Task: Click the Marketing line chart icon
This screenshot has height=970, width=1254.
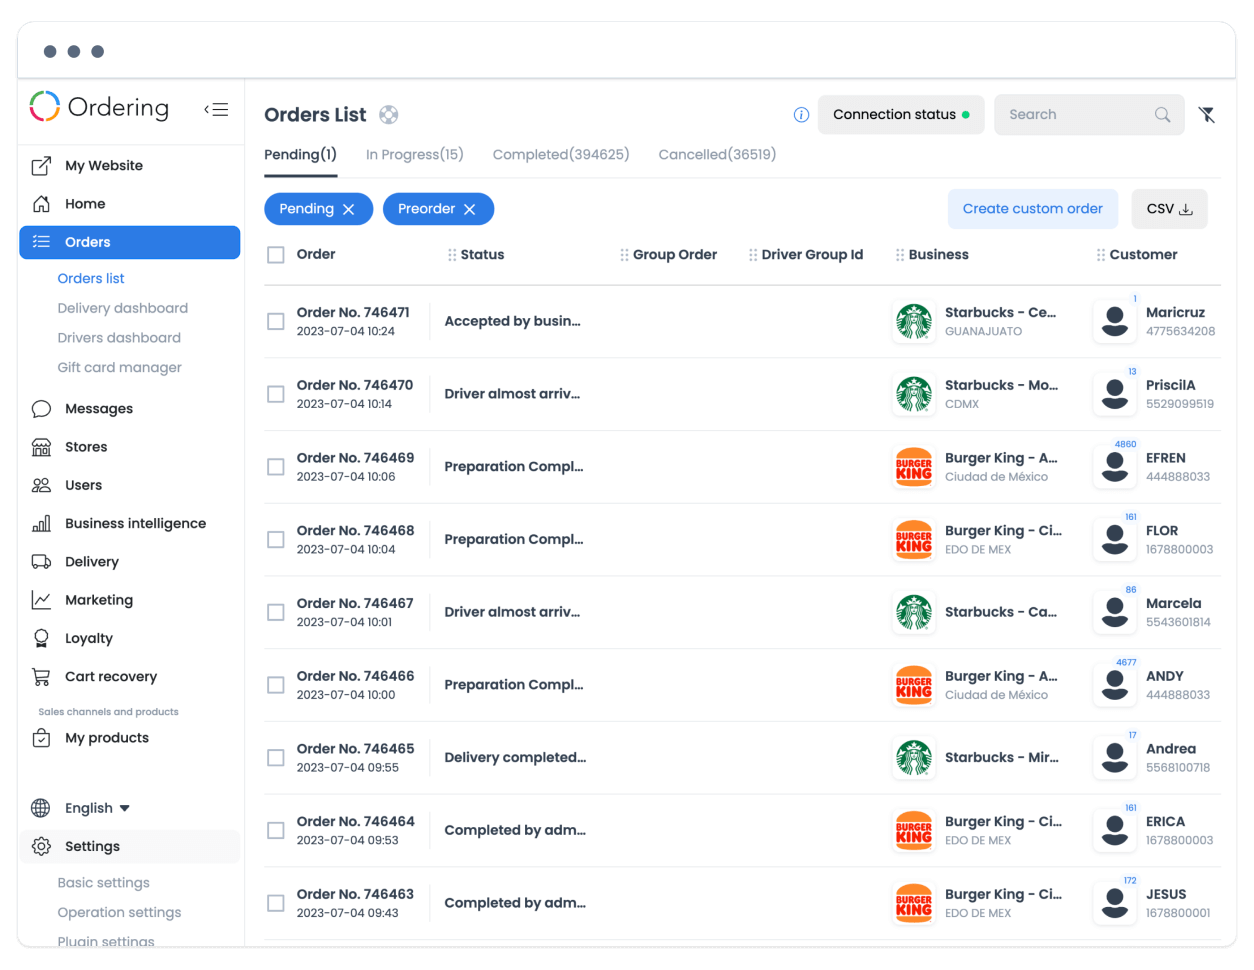Action: tap(41, 600)
